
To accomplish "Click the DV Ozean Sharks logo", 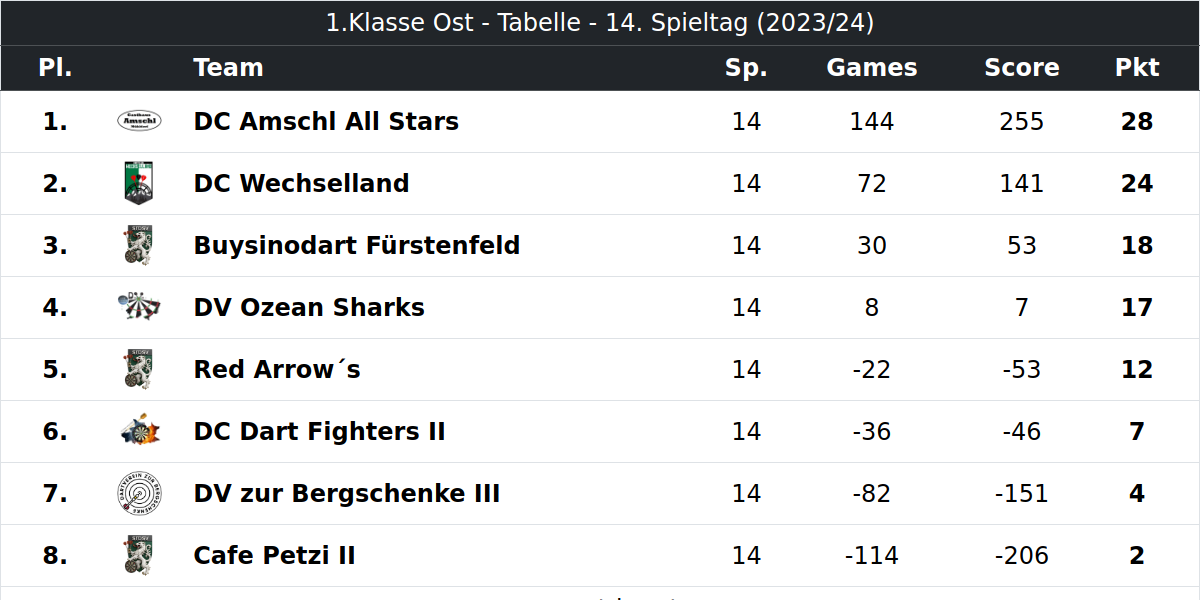I will point(139,307).
